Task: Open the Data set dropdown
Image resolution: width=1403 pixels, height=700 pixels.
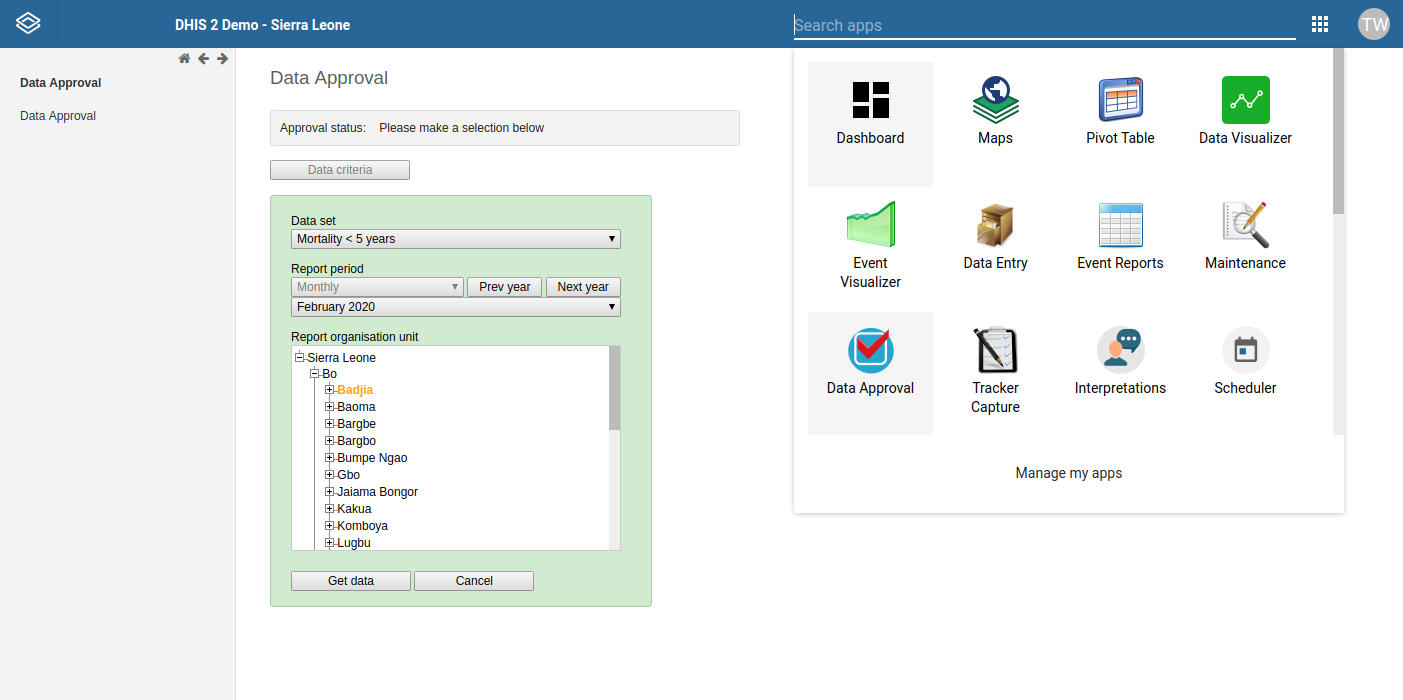Action: pos(456,239)
